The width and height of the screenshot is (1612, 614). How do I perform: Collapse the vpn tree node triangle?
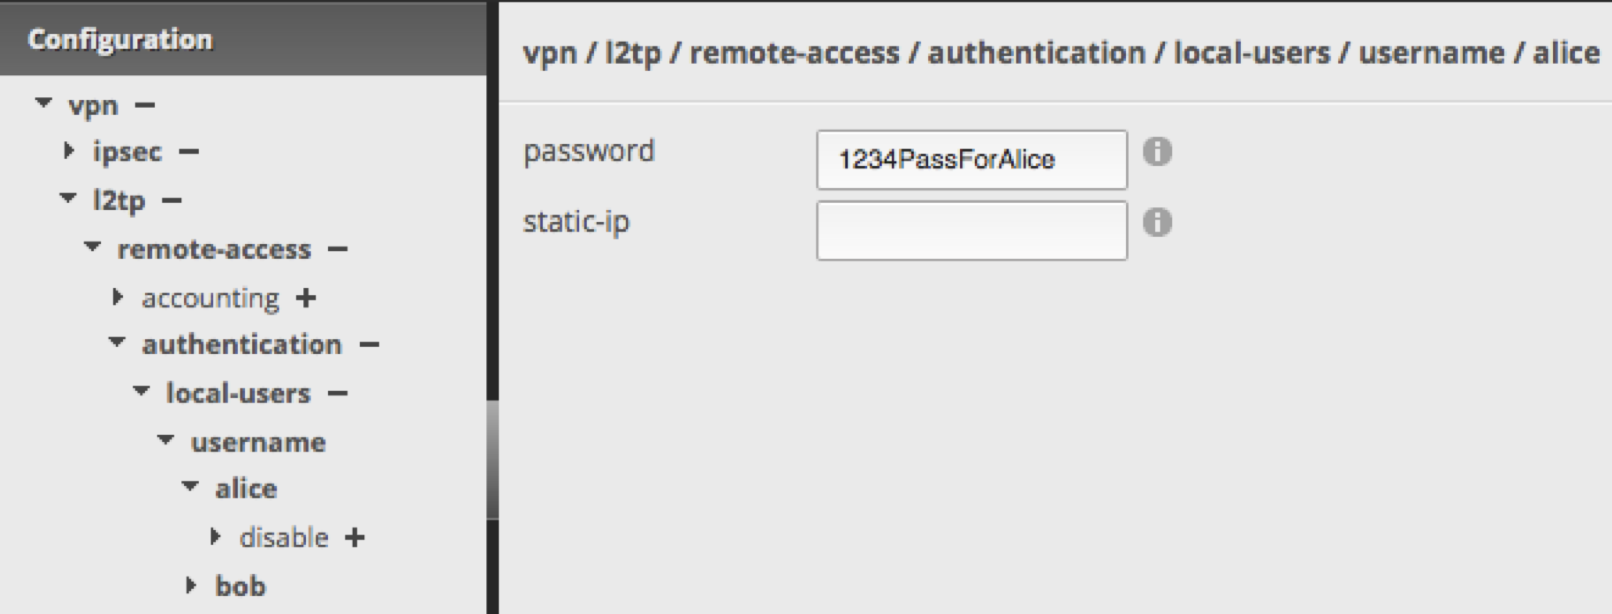pos(42,104)
